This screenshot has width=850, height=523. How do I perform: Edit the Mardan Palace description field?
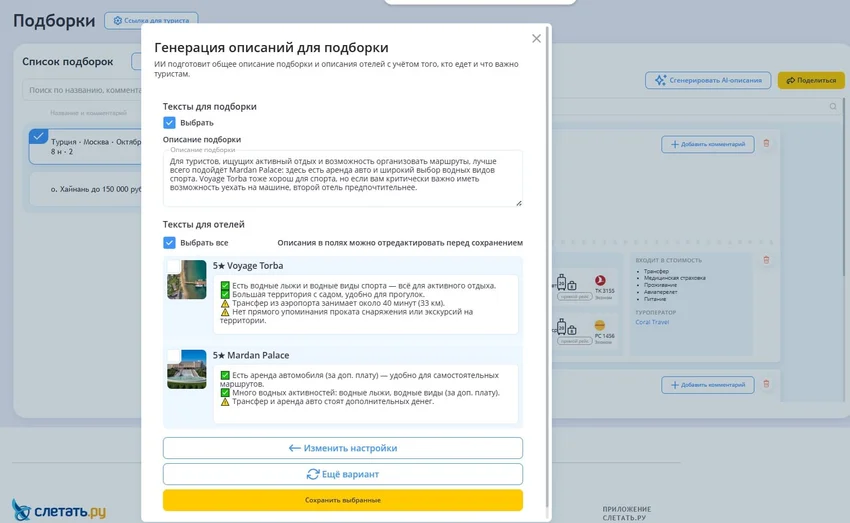click(365, 393)
